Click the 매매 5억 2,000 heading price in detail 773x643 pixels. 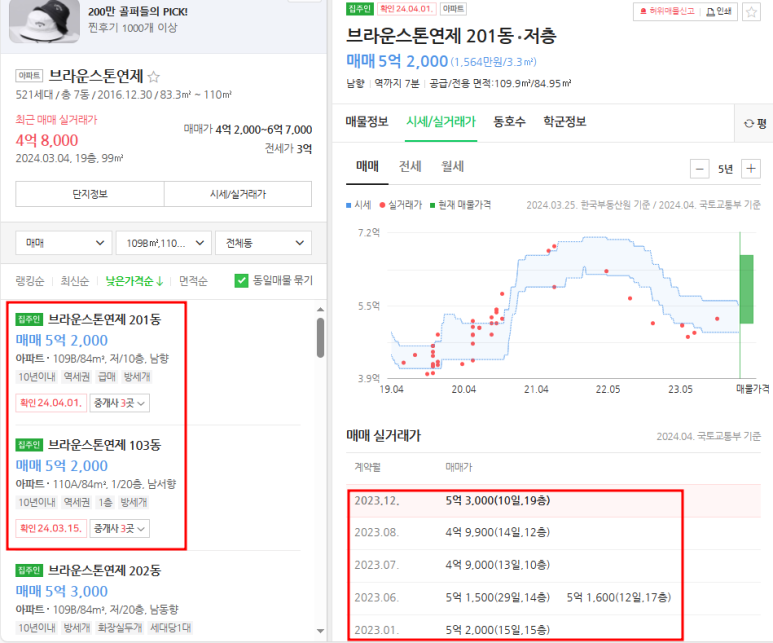[x=397, y=61]
